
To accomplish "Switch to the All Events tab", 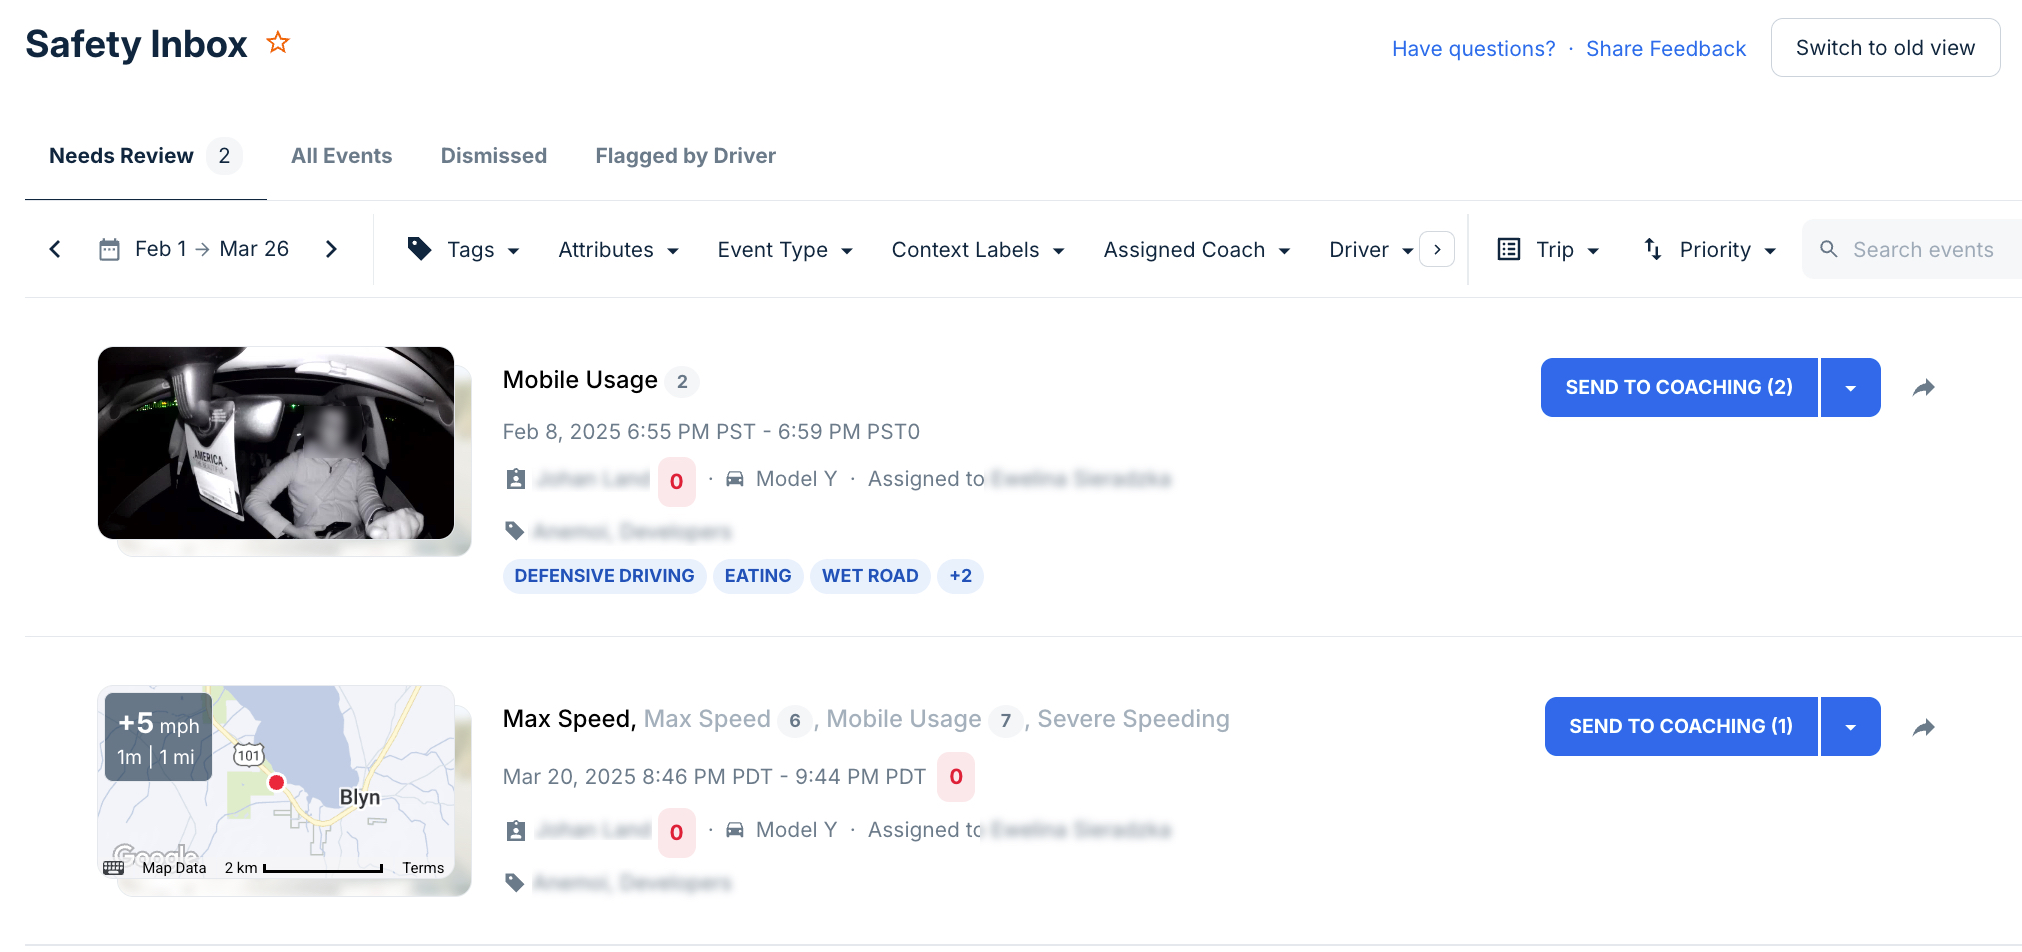I will (x=341, y=156).
